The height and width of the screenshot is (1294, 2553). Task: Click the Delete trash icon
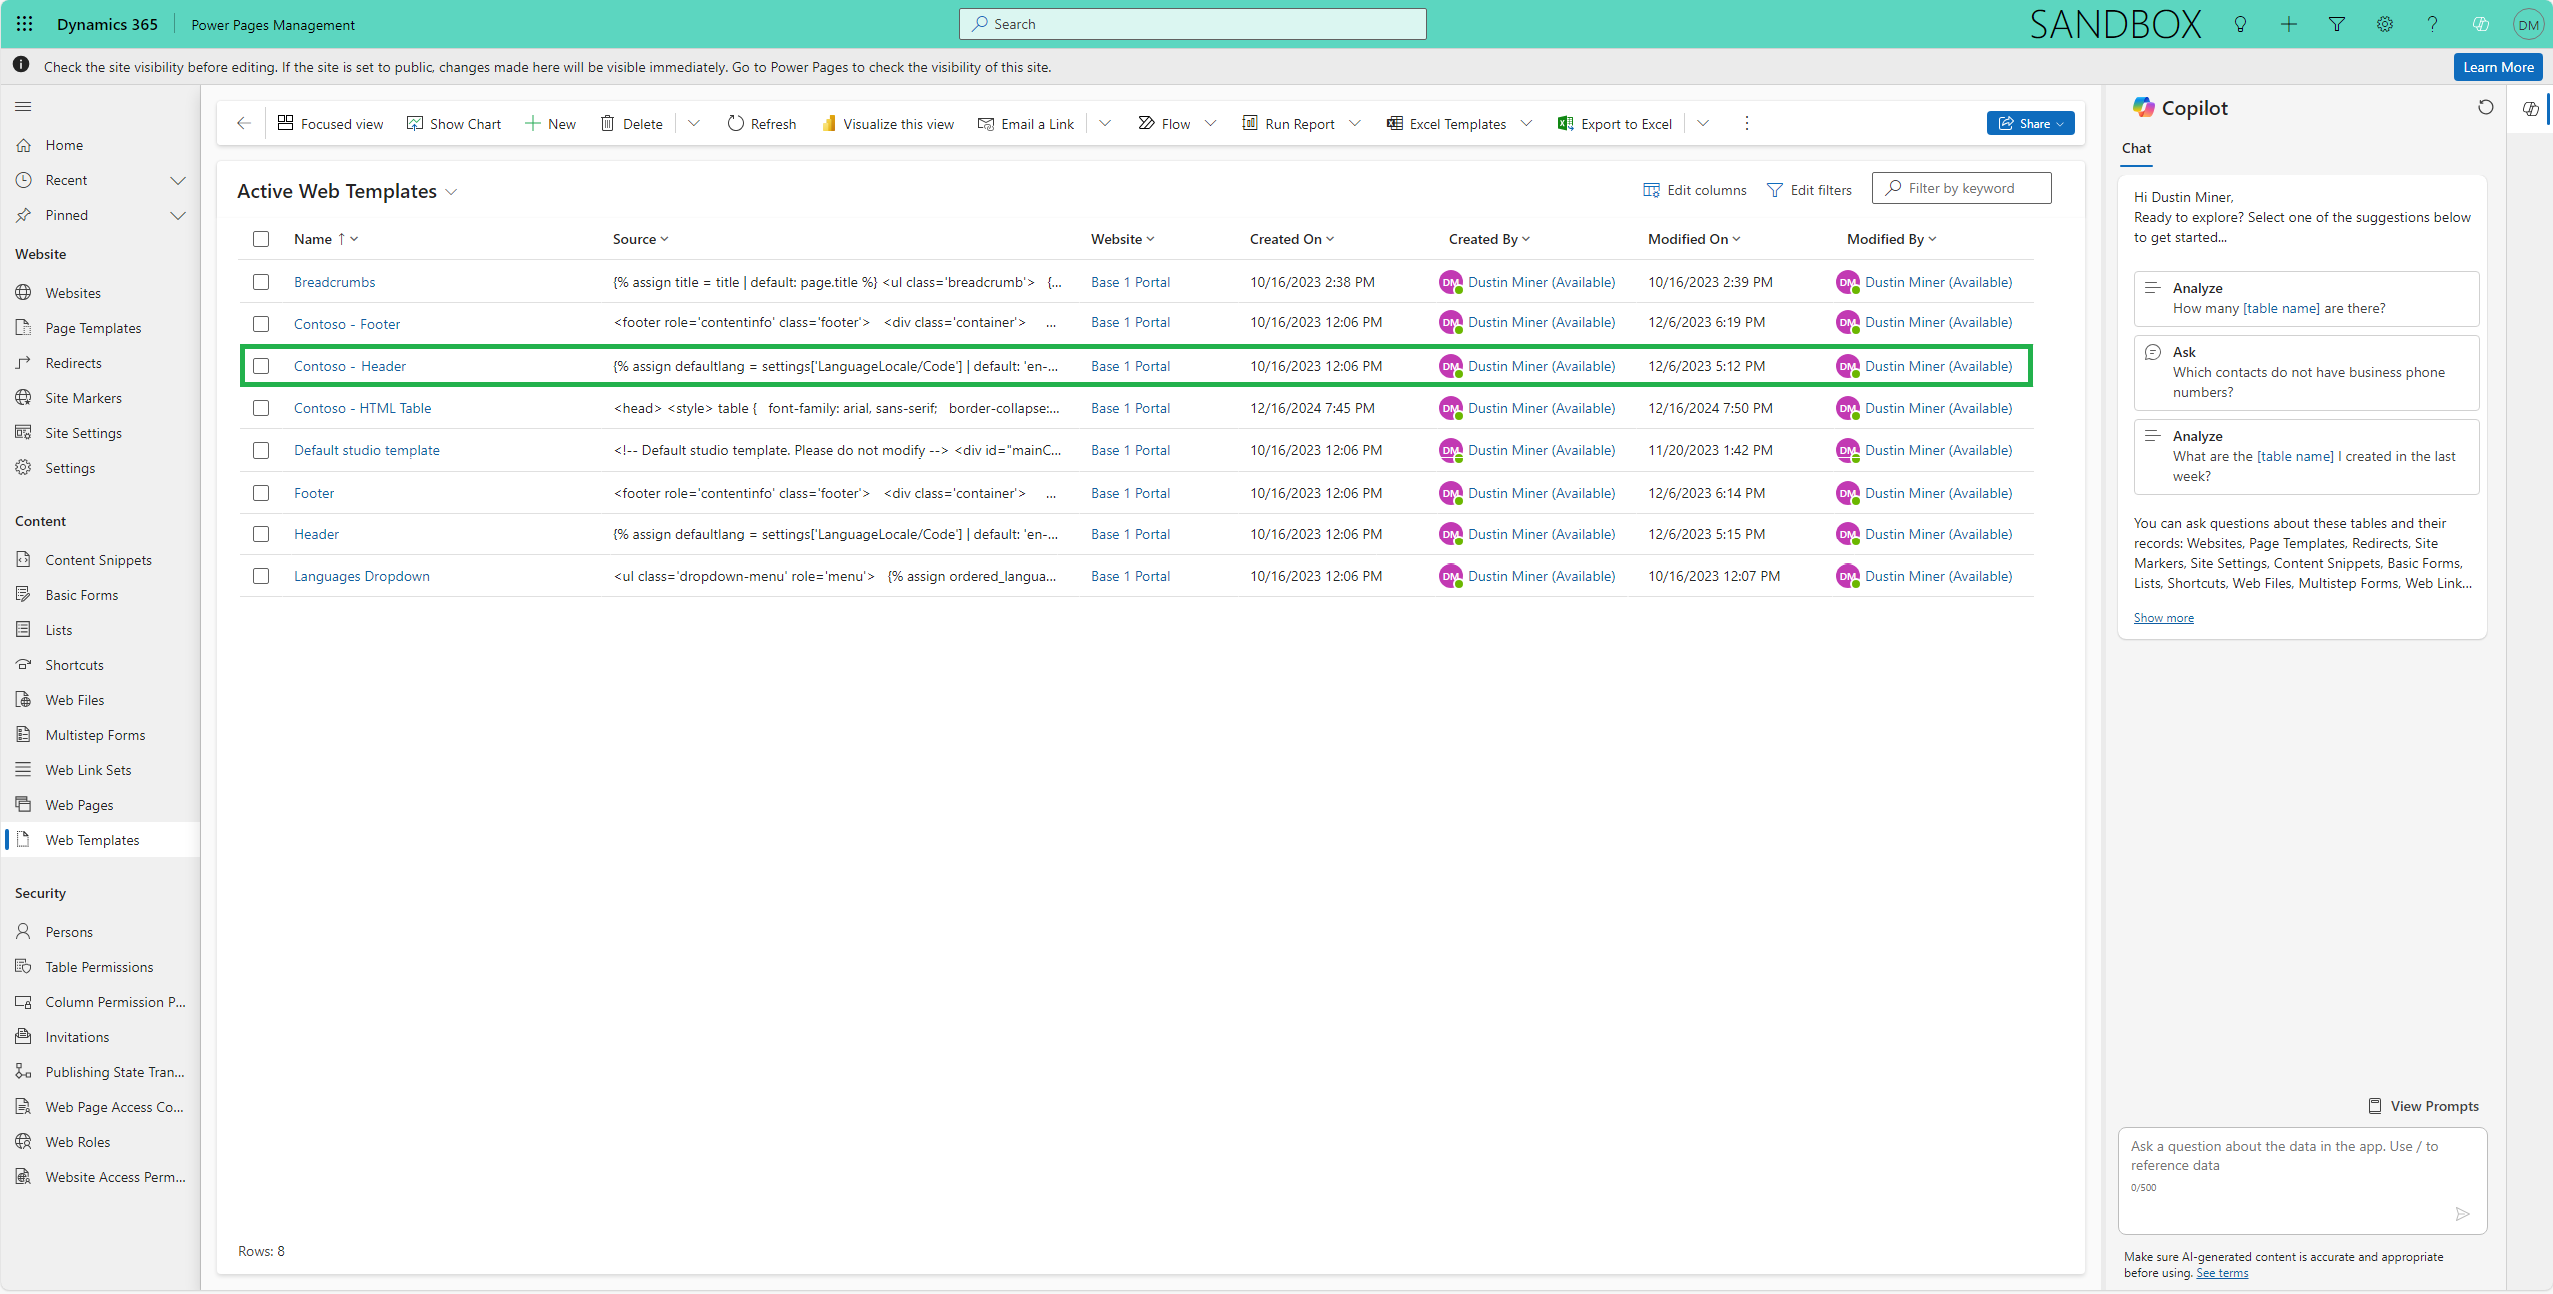[607, 123]
